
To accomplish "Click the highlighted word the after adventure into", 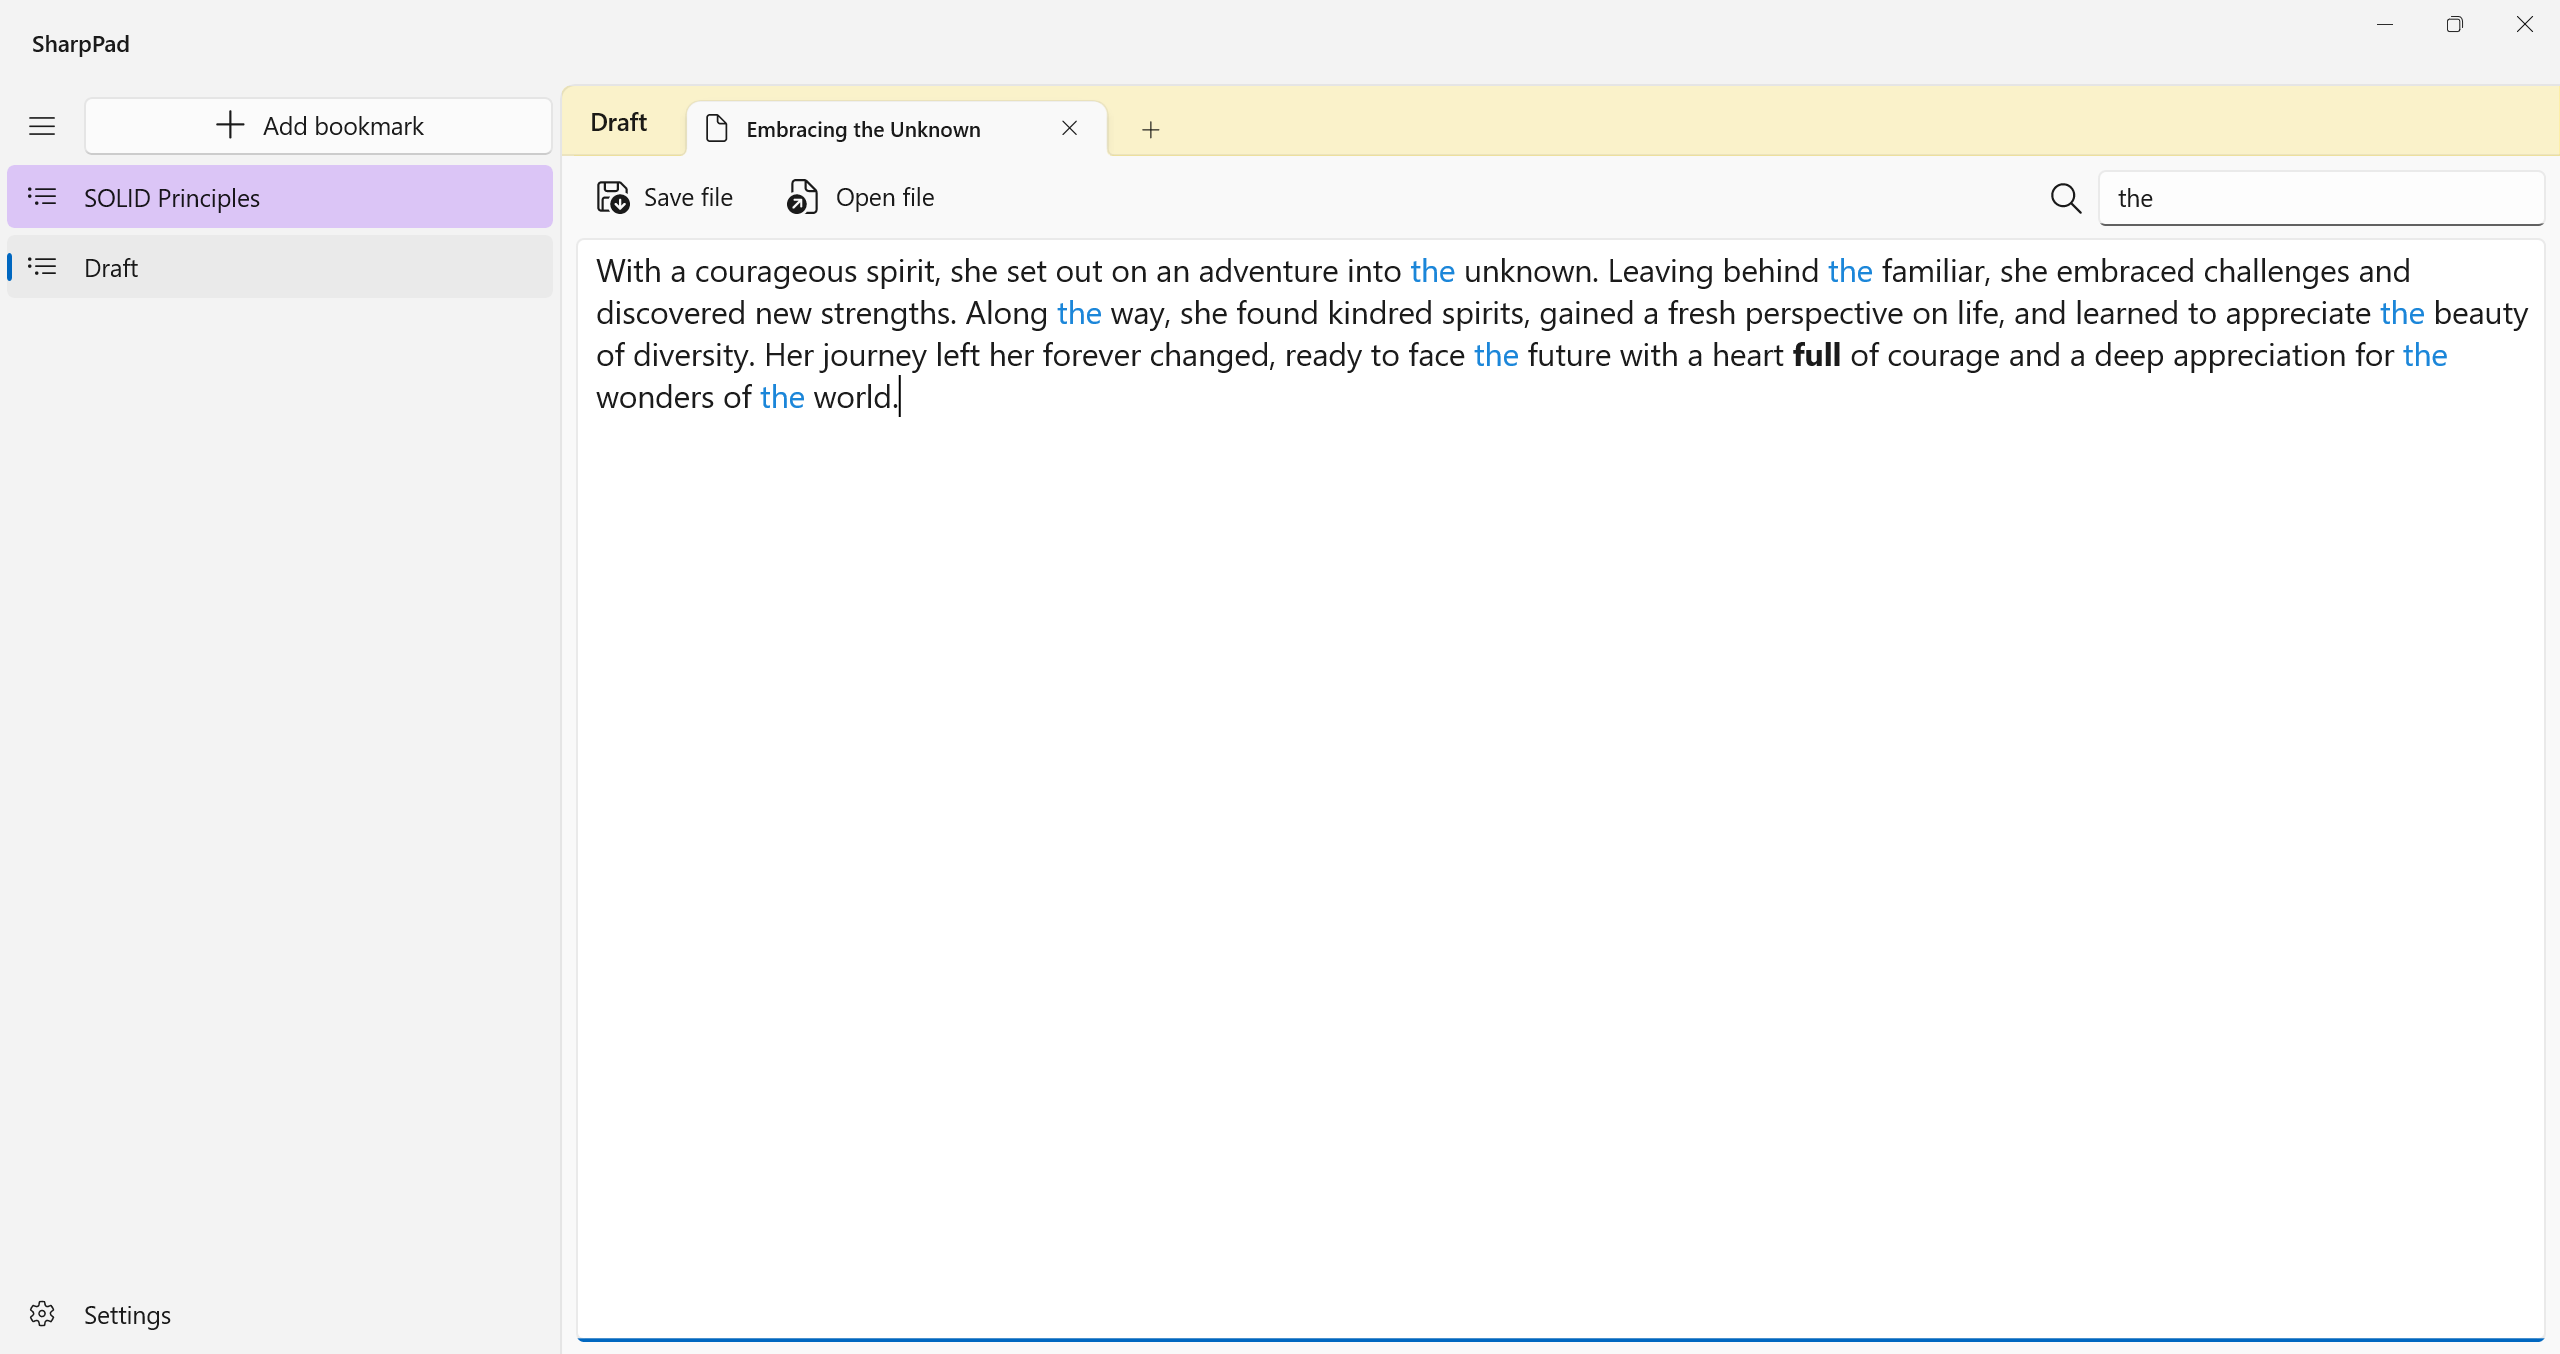I will (x=1432, y=270).
